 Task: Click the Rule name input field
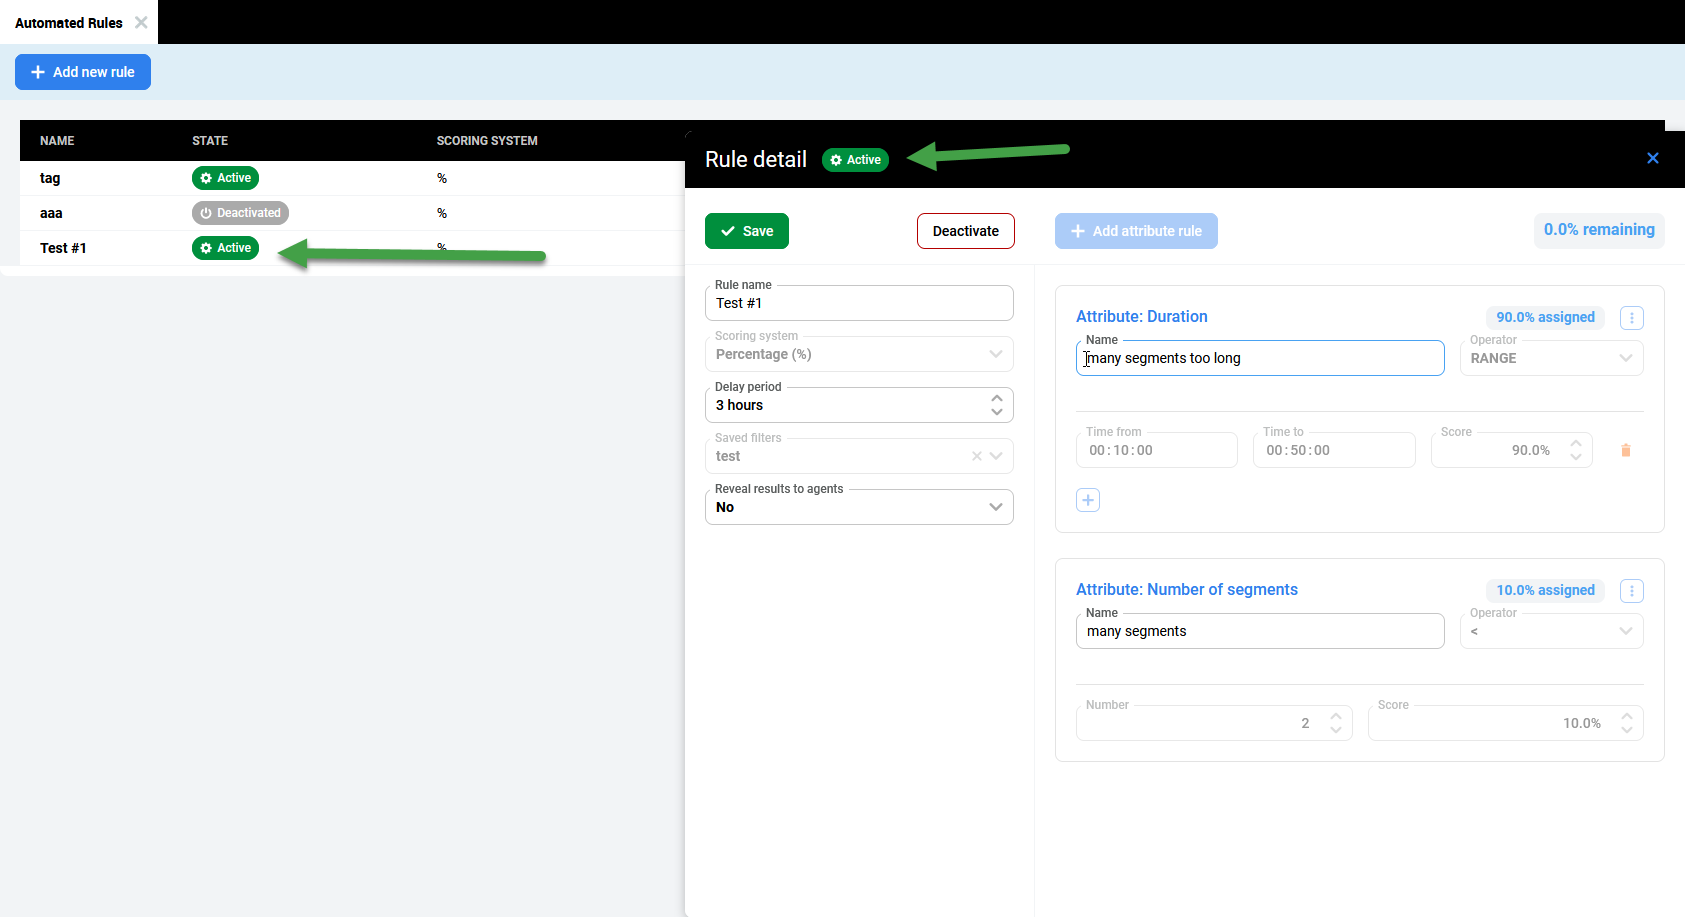(x=858, y=304)
